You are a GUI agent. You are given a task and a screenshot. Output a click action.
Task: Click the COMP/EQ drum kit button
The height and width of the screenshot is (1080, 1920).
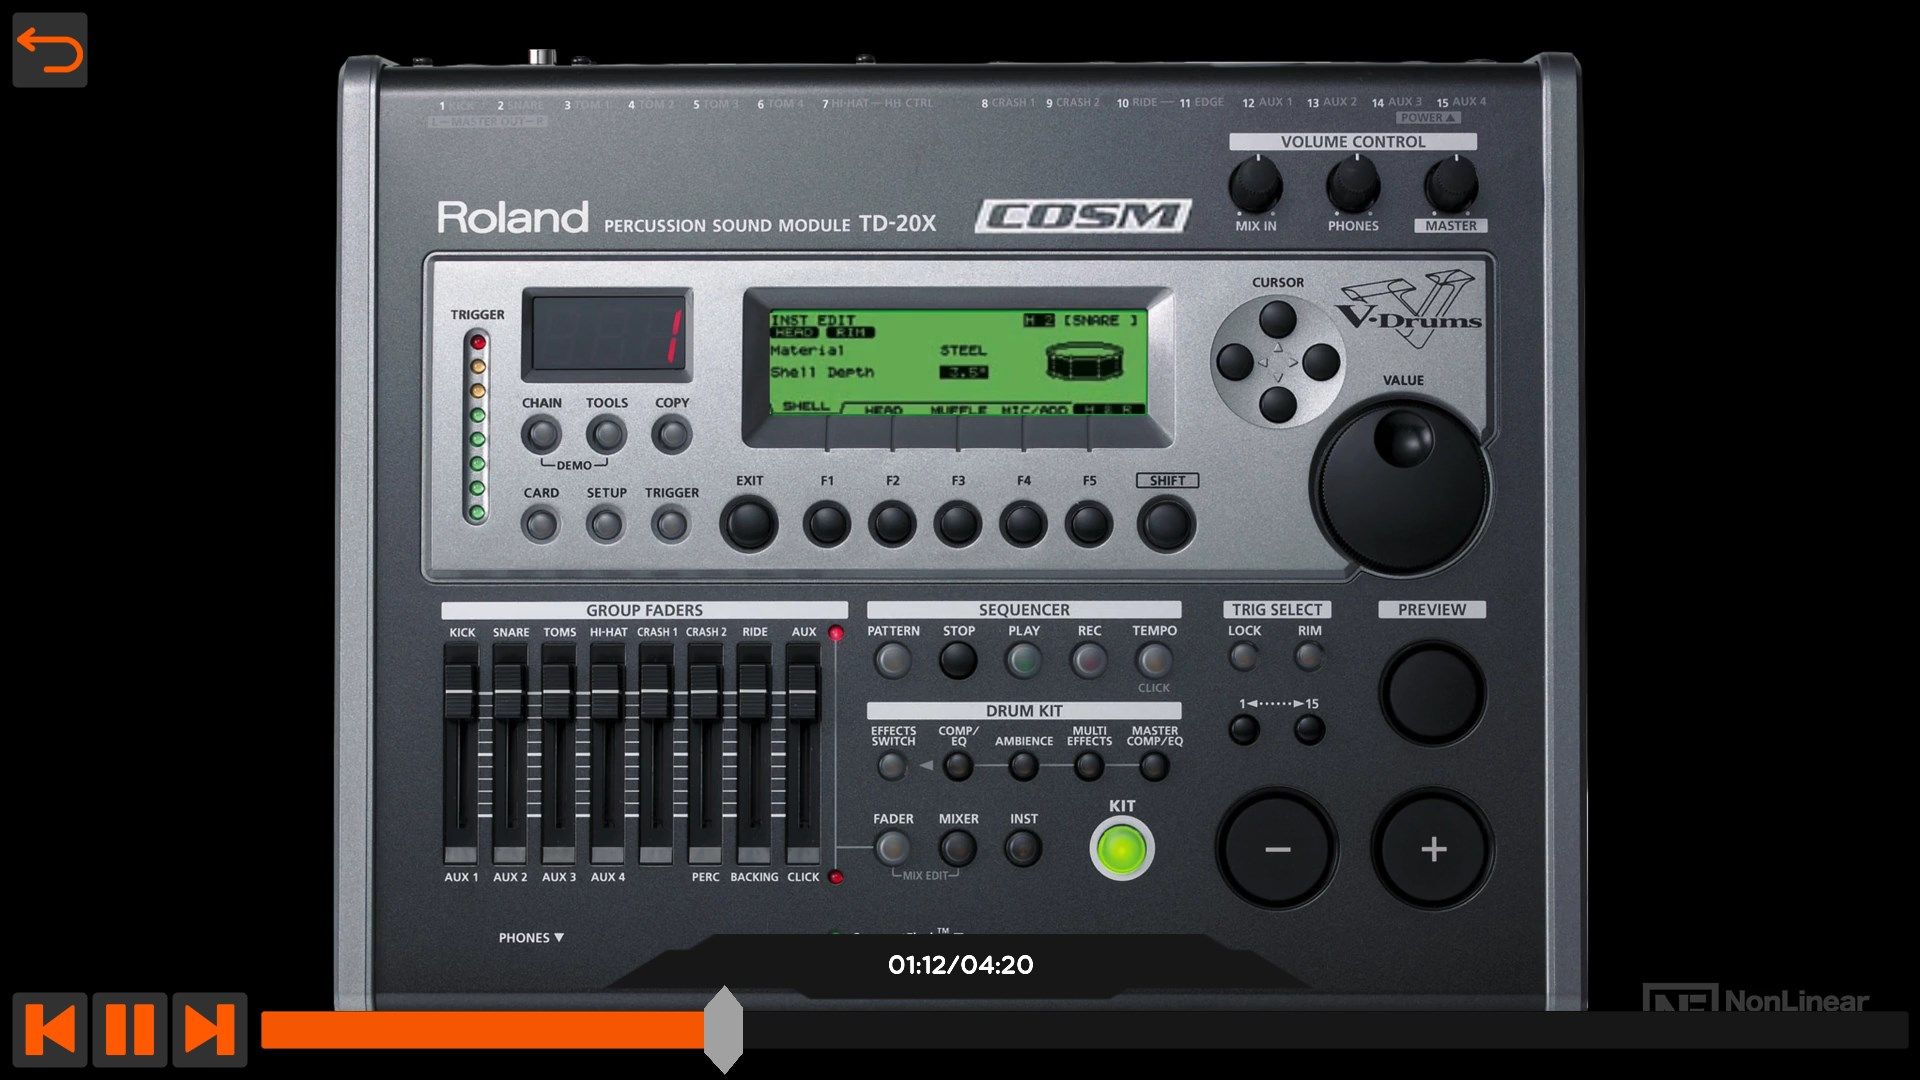pyautogui.click(x=958, y=768)
